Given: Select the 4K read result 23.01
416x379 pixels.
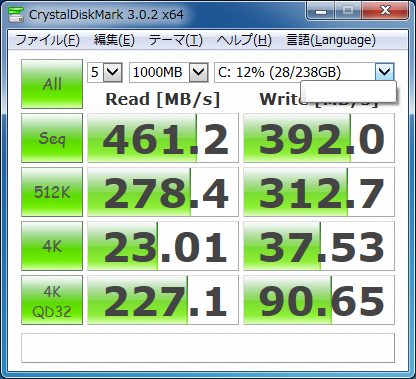Looking at the screenshot, I should coord(163,246).
